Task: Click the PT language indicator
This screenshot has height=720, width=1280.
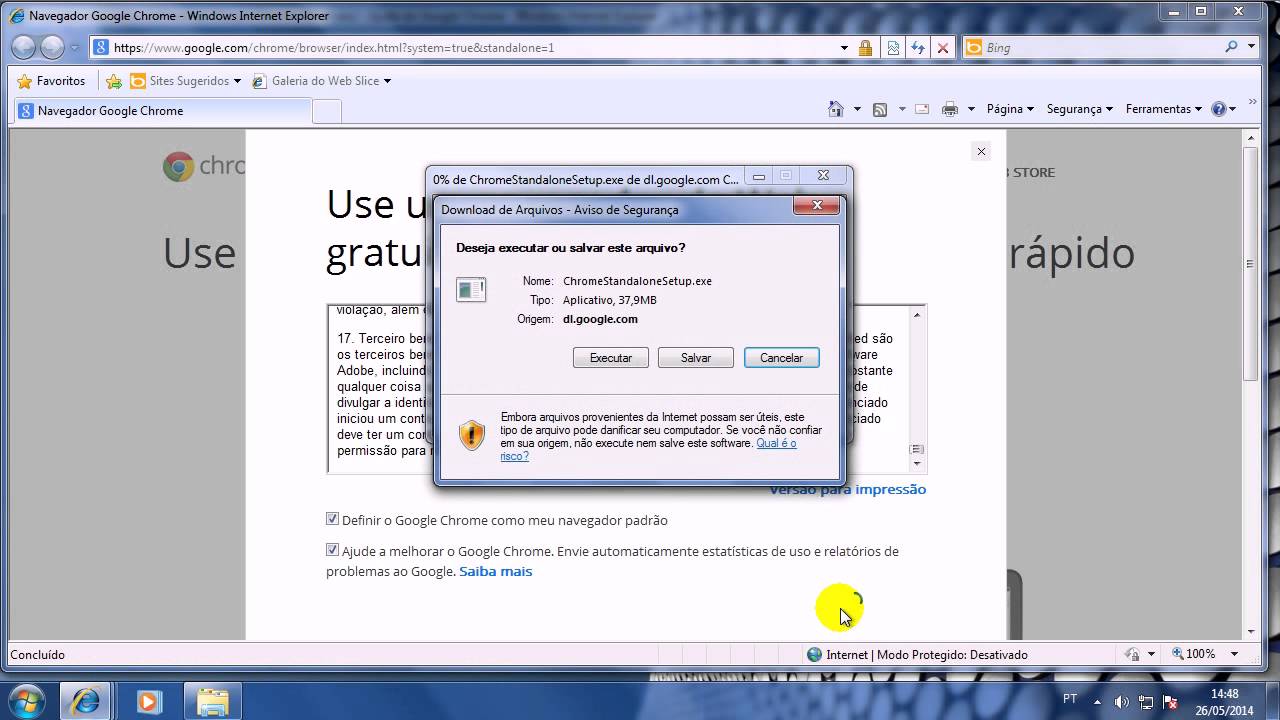Action: (x=1070, y=700)
